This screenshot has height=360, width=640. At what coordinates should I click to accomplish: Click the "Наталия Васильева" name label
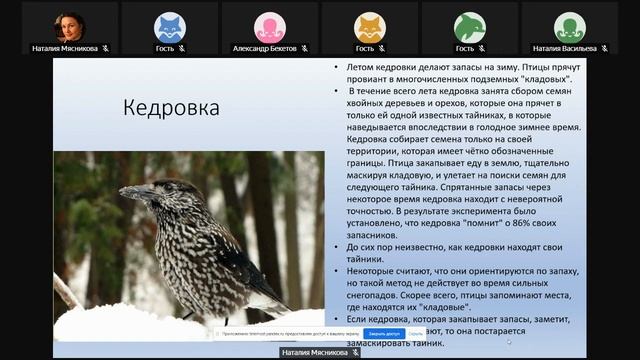click(564, 49)
